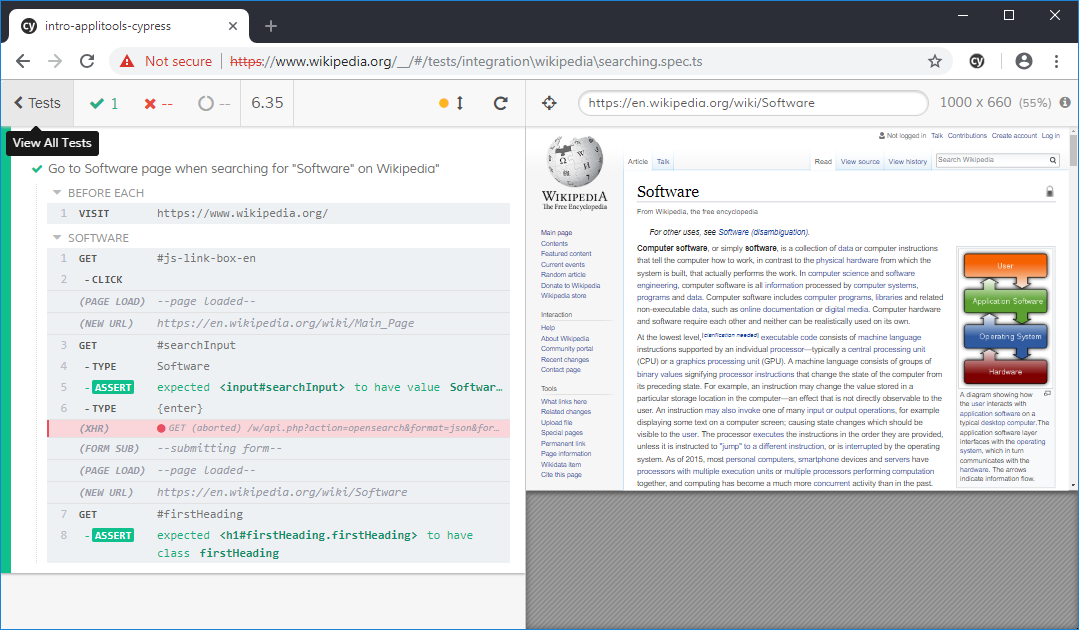Viewport: 1079px width, 630px height.
Task: Open the View history tab
Action: (x=908, y=162)
